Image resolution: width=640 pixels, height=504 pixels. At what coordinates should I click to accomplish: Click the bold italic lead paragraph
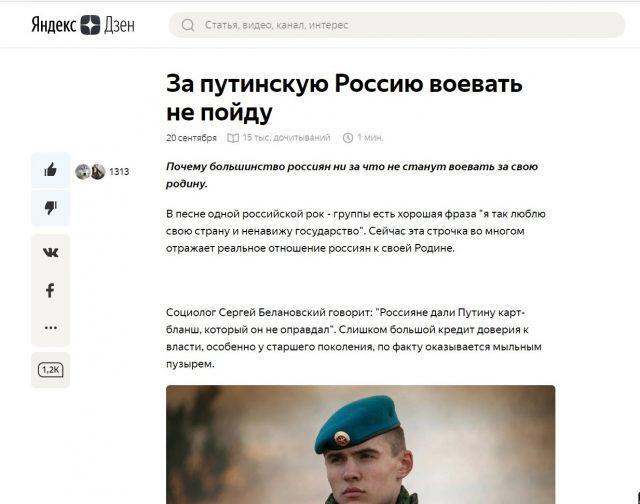coord(352,175)
